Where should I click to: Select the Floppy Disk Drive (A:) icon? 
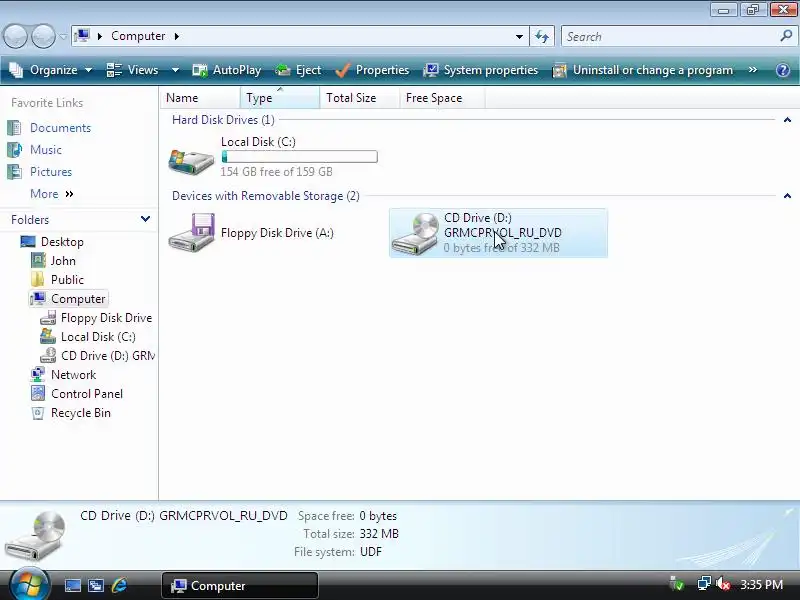point(191,232)
